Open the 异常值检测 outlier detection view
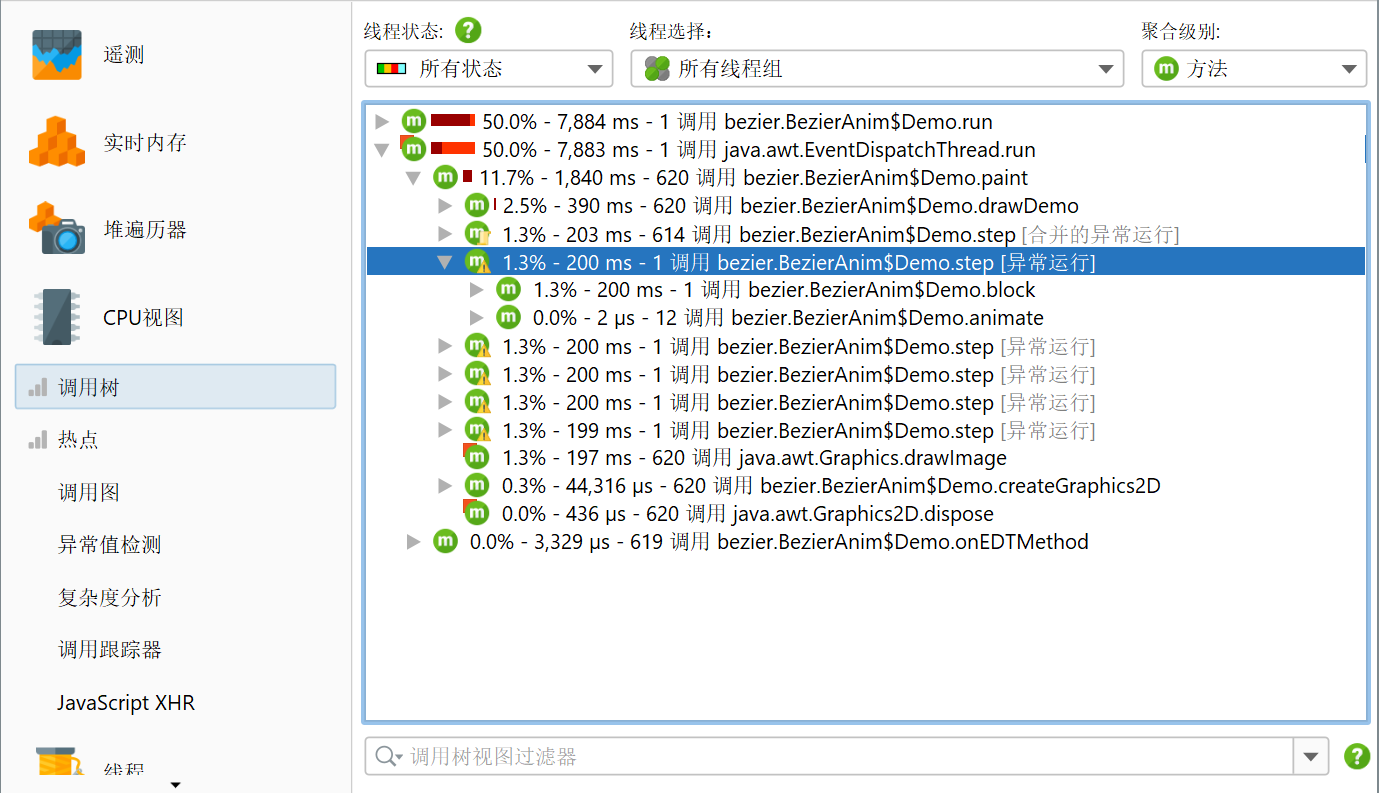Screen dimensions: 1379x793 click(109, 545)
